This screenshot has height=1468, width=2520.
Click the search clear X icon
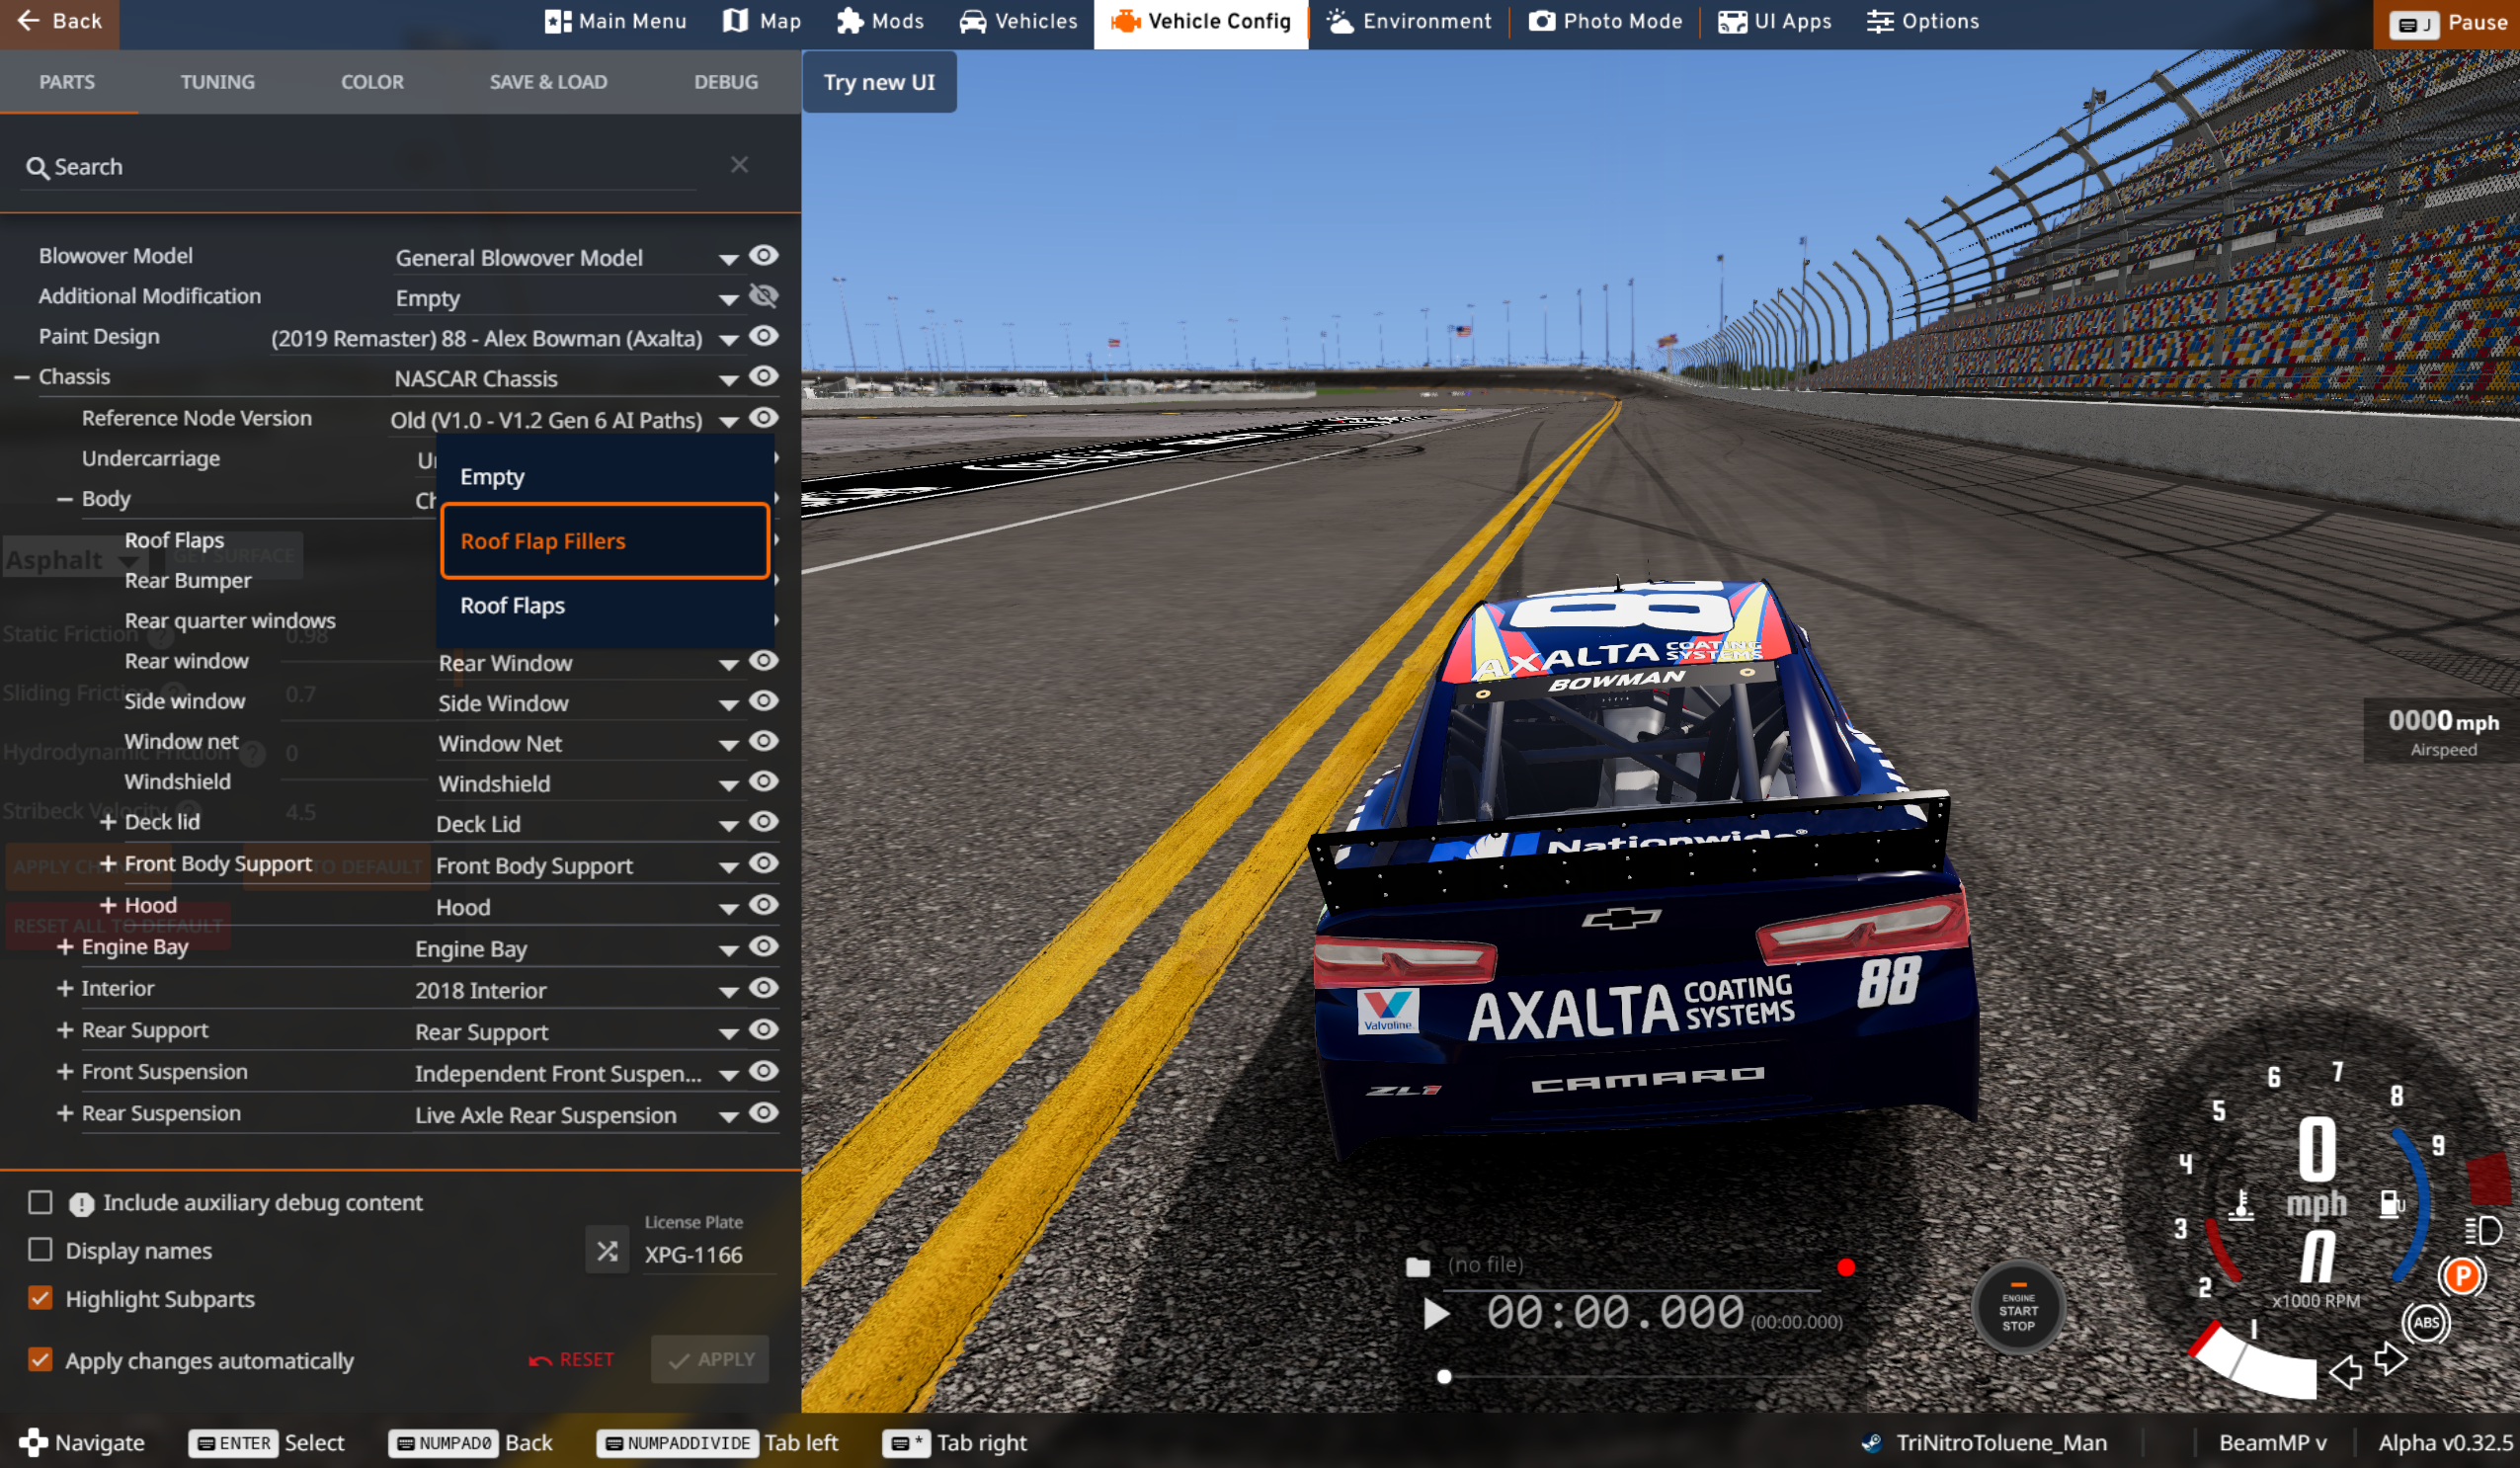tap(739, 165)
